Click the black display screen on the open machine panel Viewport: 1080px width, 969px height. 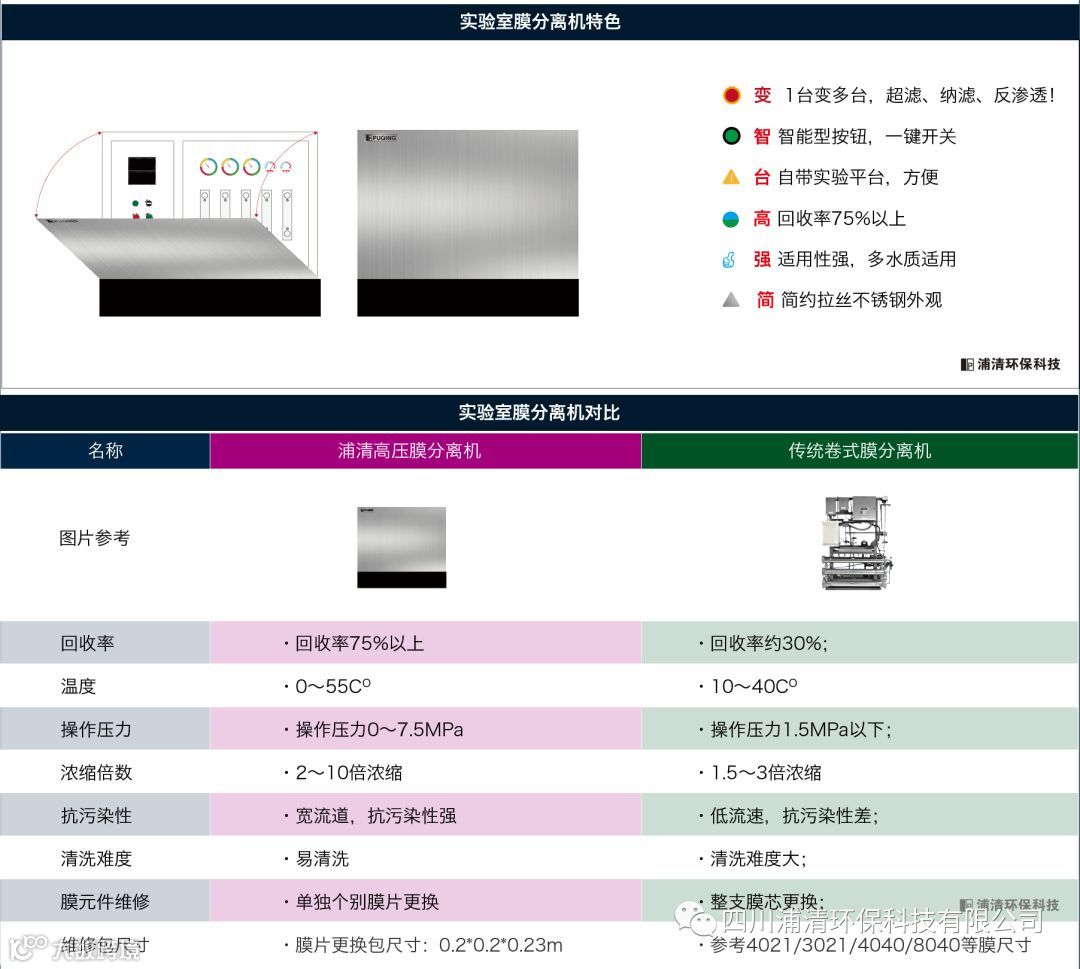pyautogui.click(x=142, y=171)
